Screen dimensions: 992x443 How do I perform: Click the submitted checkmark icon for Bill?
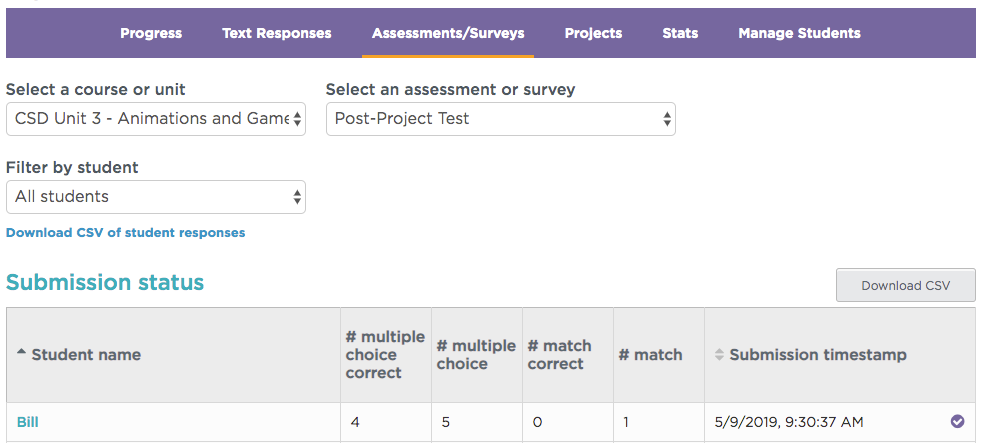pyautogui.click(x=957, y=421)
